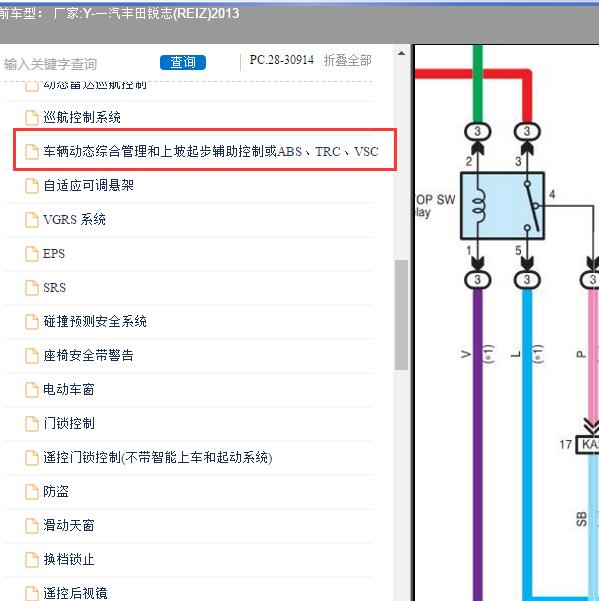599x601 pixels.
Task: Select the SRS entry
Action: tap(54, 287)
